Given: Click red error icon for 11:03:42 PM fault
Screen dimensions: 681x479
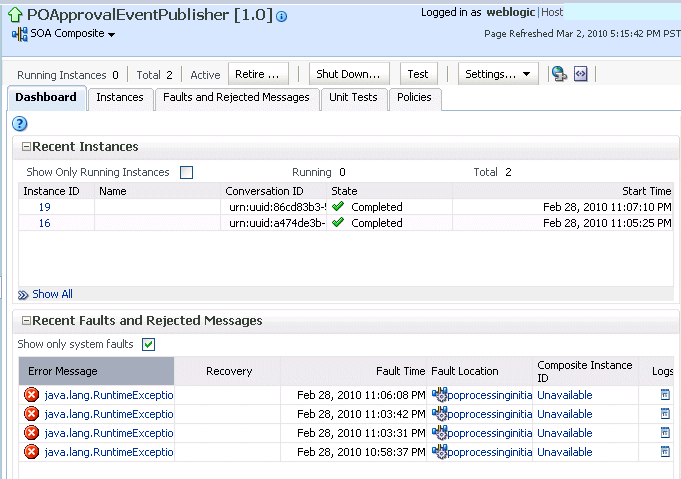Looking at the screenshot, I should 31,414.
